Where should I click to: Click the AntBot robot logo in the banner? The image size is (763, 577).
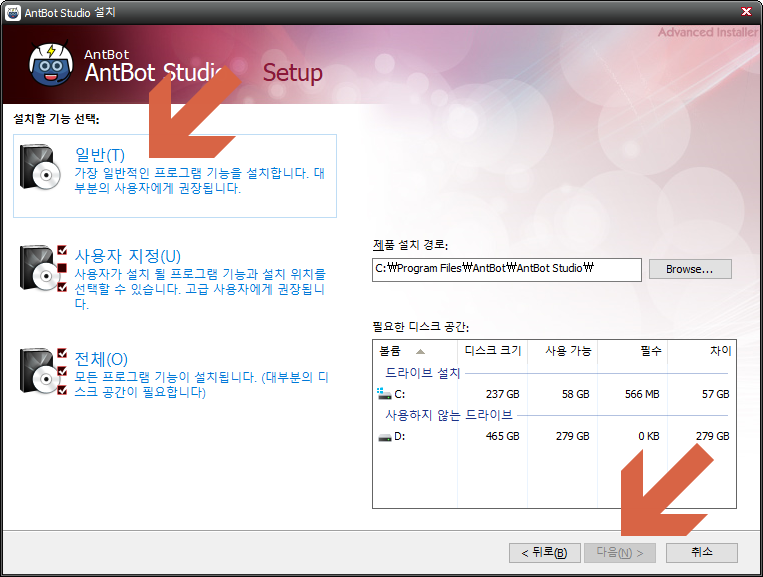point(51,65)
